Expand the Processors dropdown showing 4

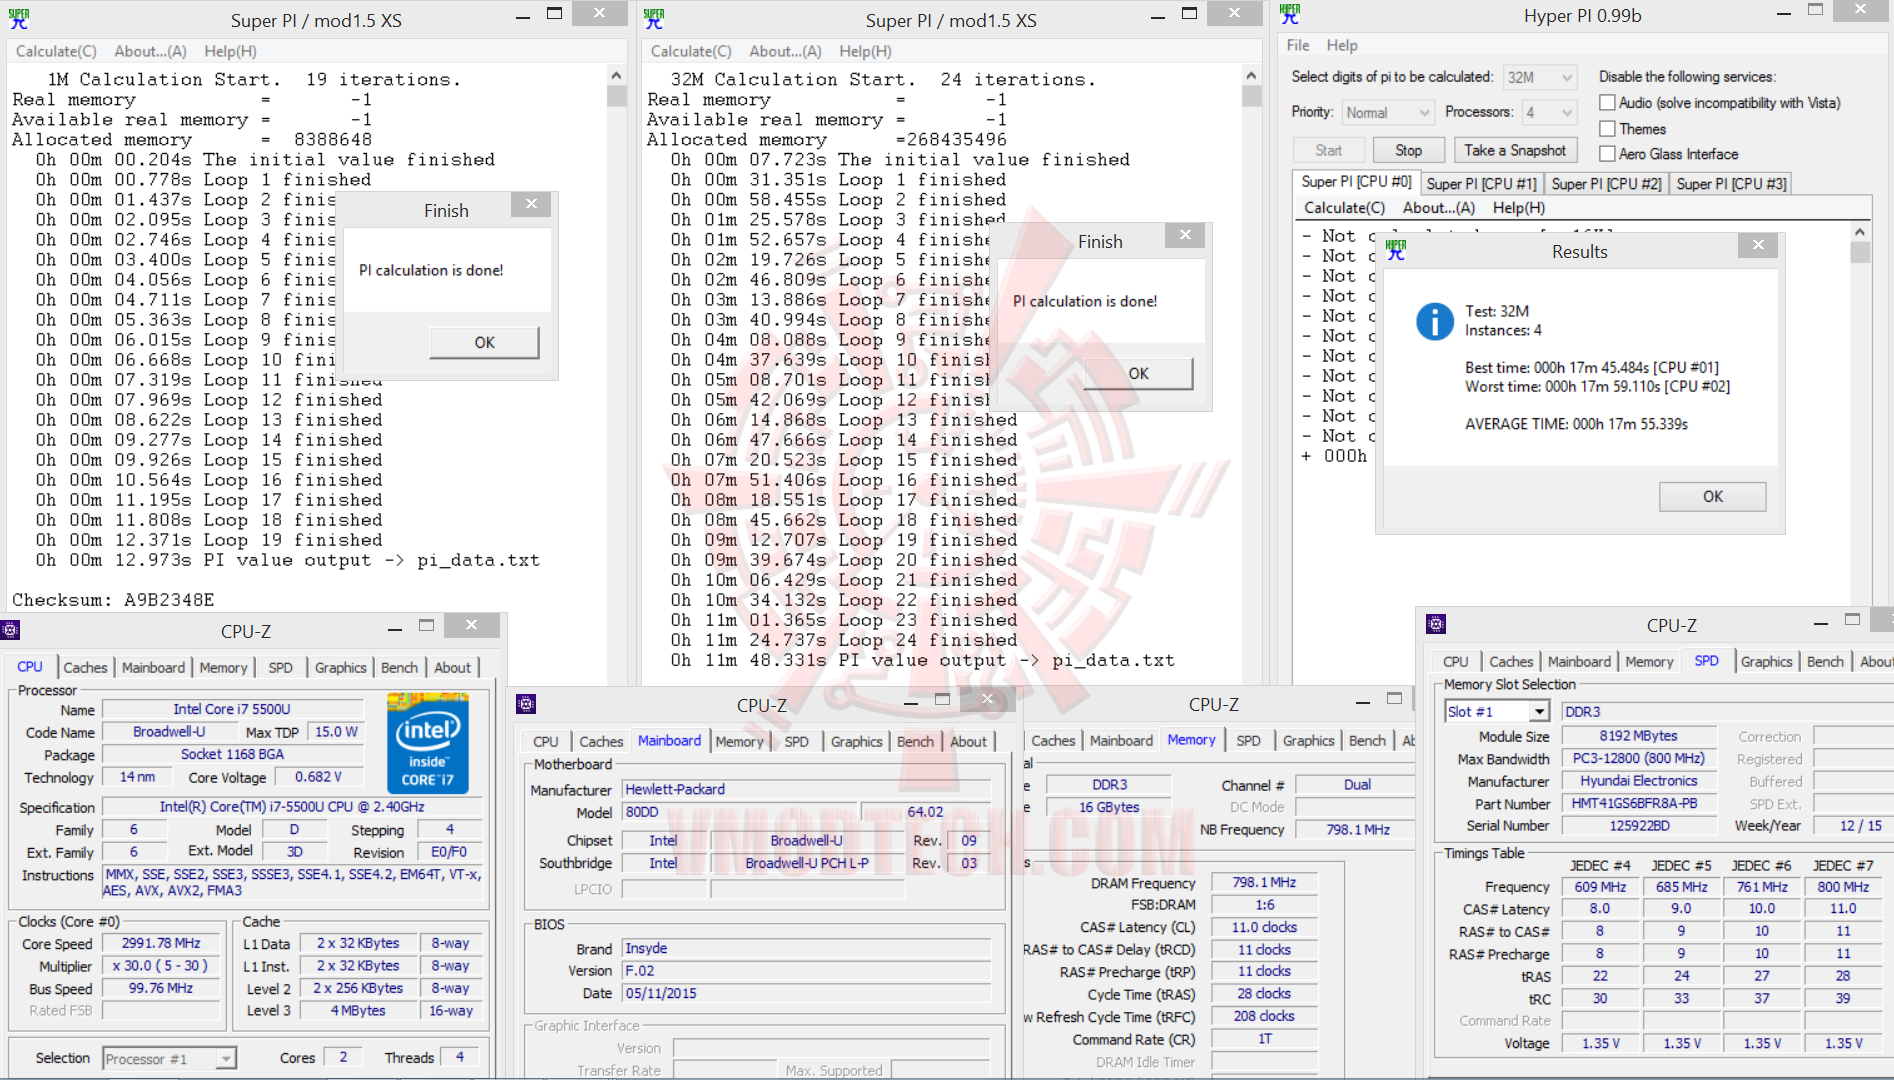click(1549, 113)
